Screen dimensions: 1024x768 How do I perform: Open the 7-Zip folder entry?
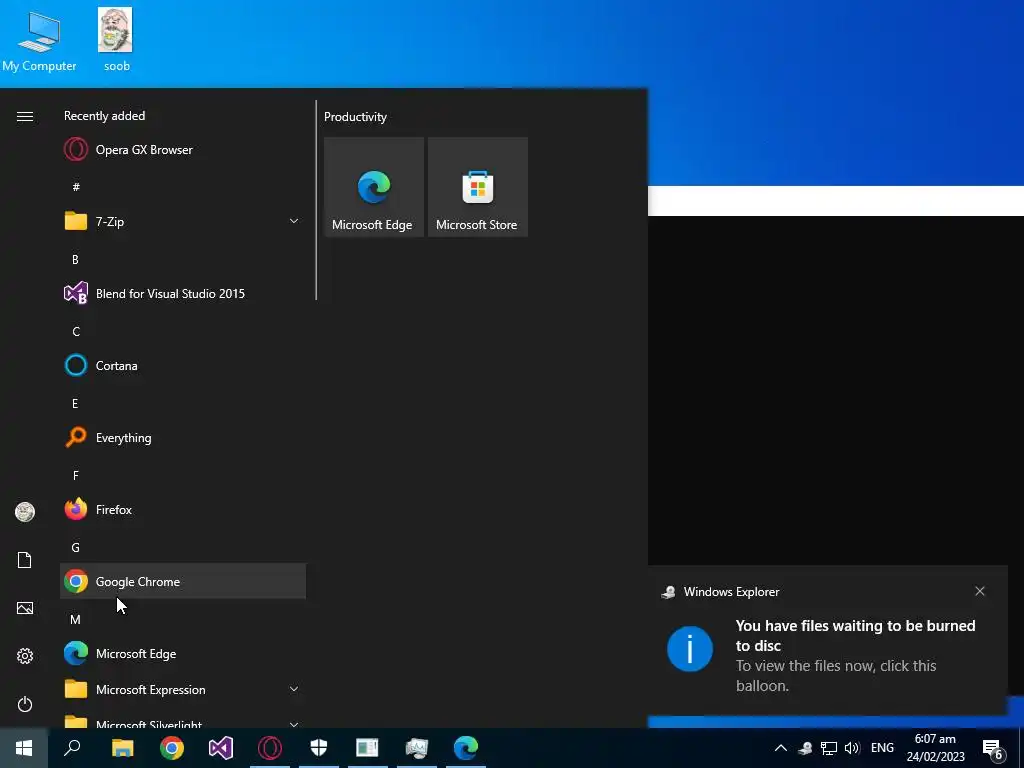[183, 221]
